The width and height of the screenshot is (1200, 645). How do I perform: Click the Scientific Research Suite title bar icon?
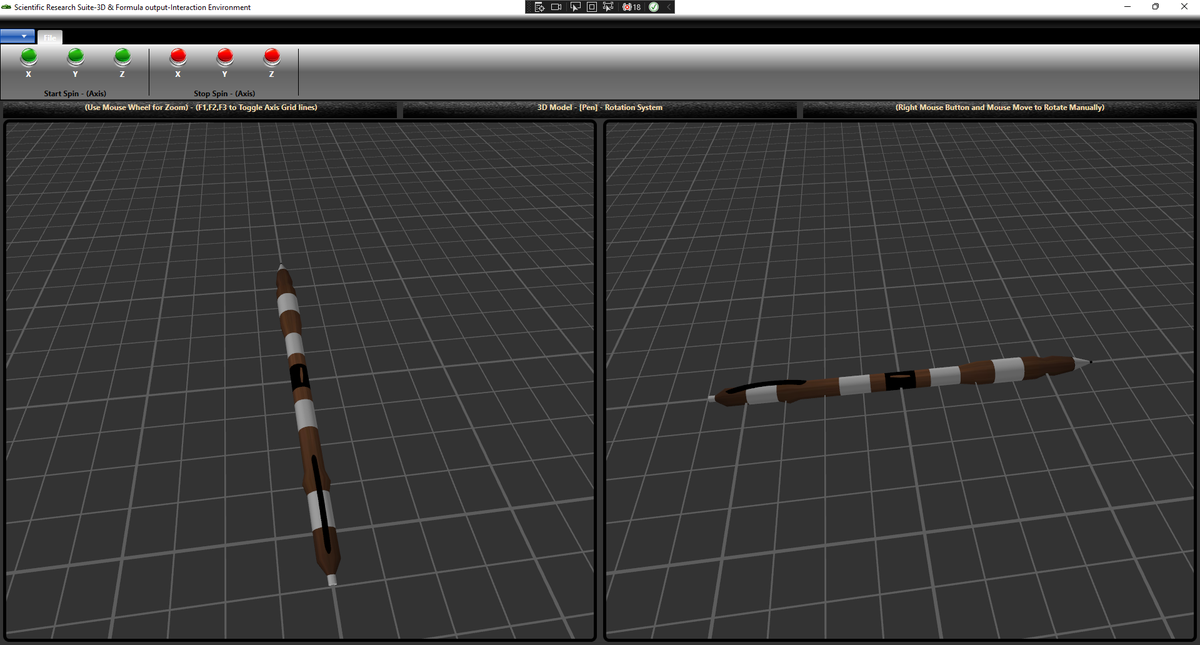pos(8,7)
